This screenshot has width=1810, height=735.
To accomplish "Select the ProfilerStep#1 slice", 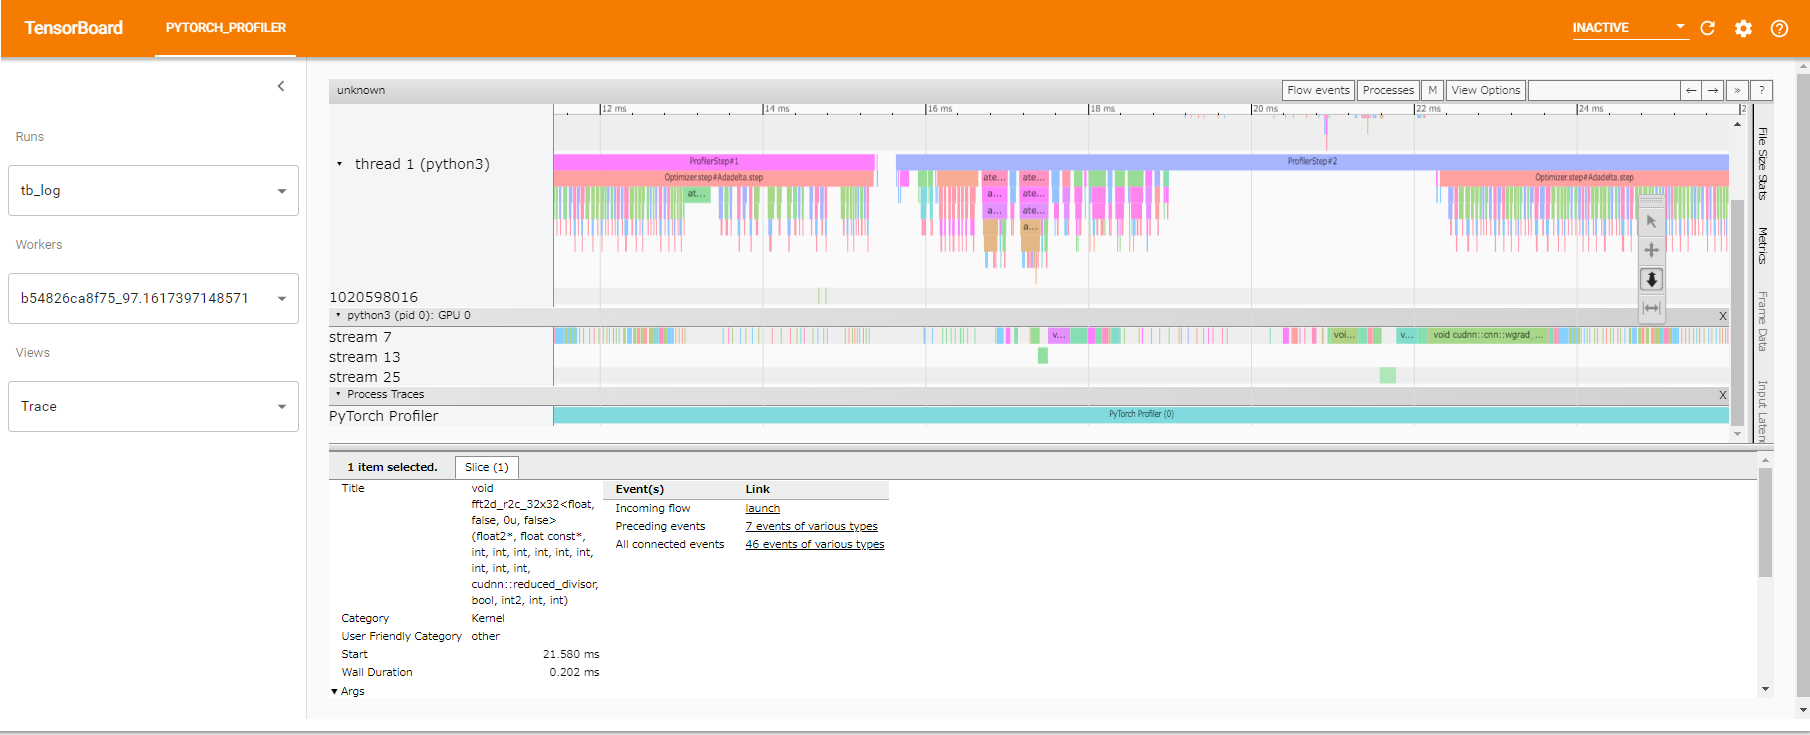I will point(714,161).
